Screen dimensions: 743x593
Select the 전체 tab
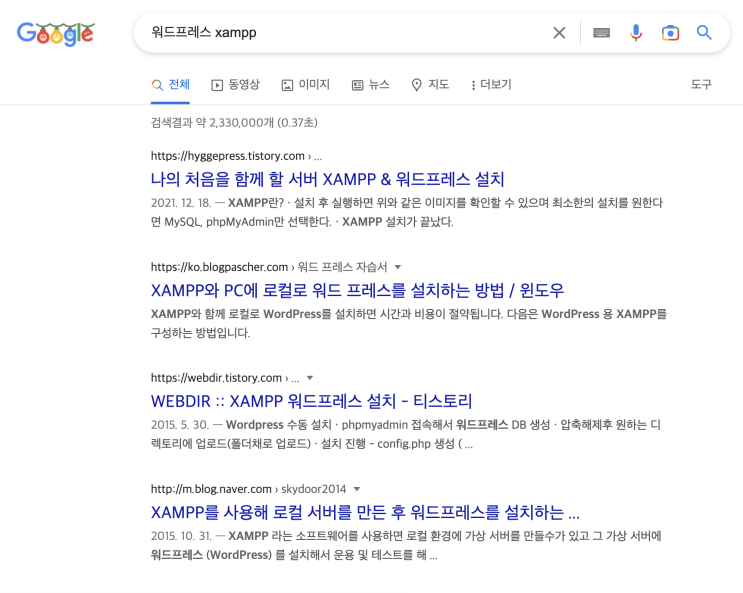click(x=171, y=85)
